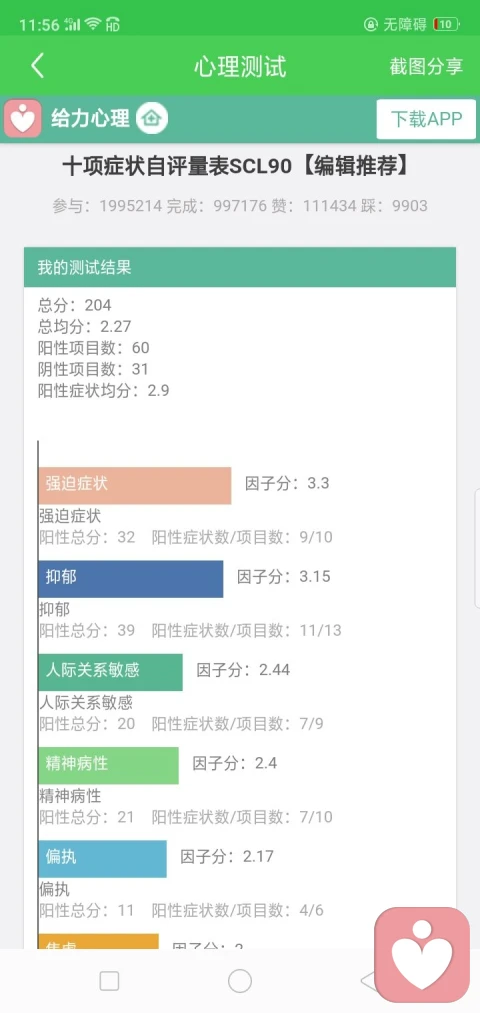Select the blue 抑郁 factor bar
The height and width of the screenshot is (1013, 480).
click(130, 579)
